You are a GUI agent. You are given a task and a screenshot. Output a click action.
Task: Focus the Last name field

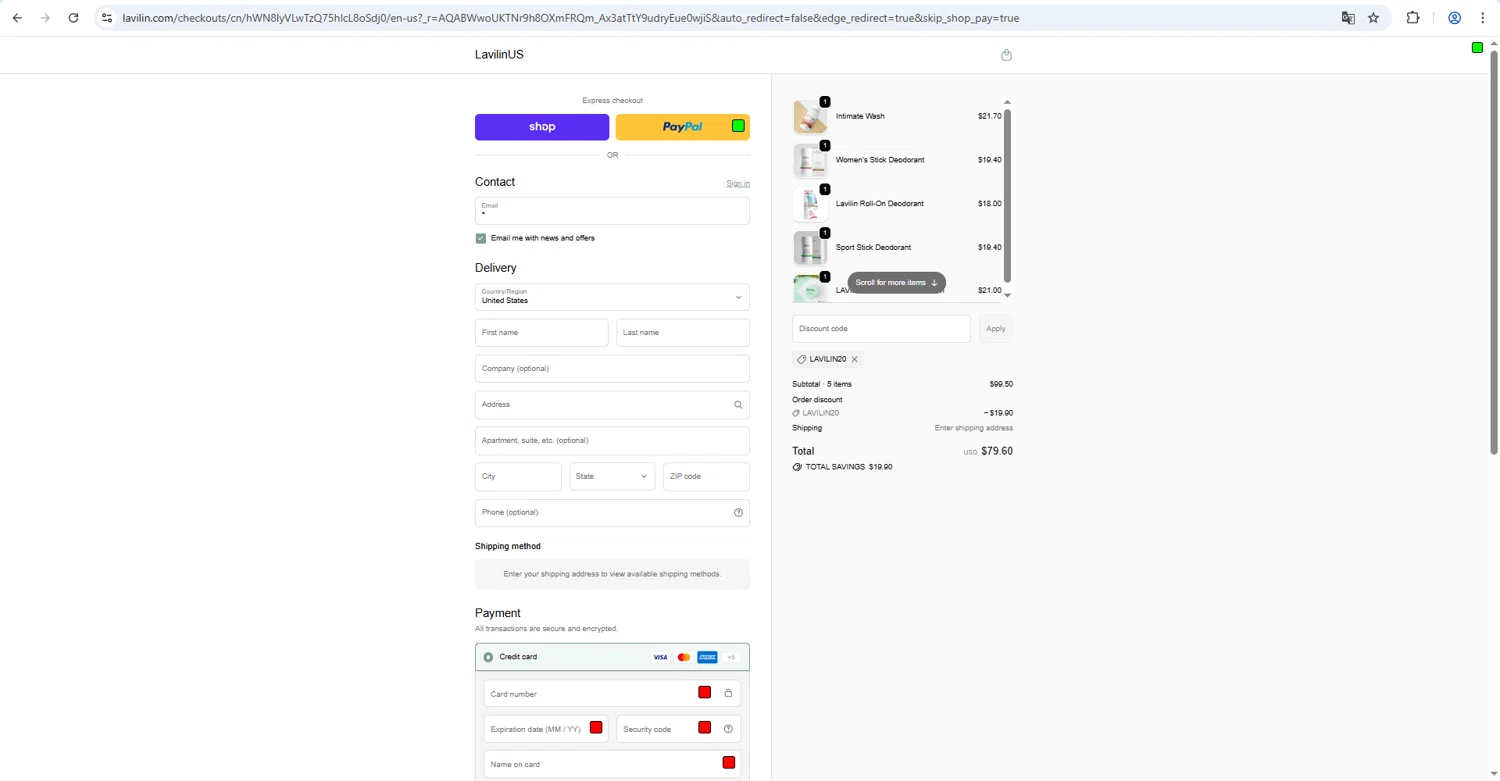tap(683, 333)
